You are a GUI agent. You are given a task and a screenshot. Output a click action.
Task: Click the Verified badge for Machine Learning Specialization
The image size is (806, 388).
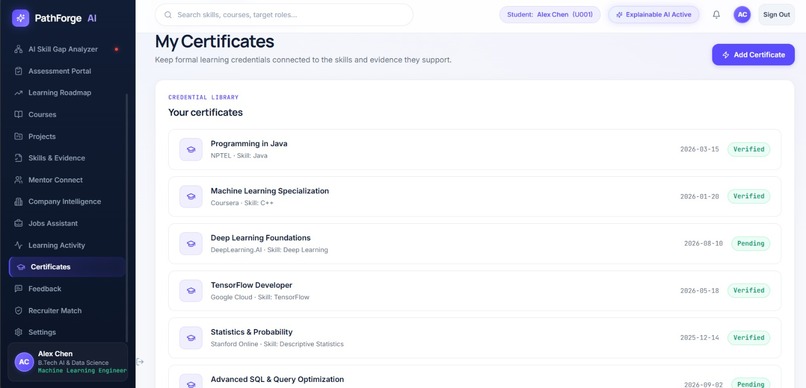click(748, 196)
